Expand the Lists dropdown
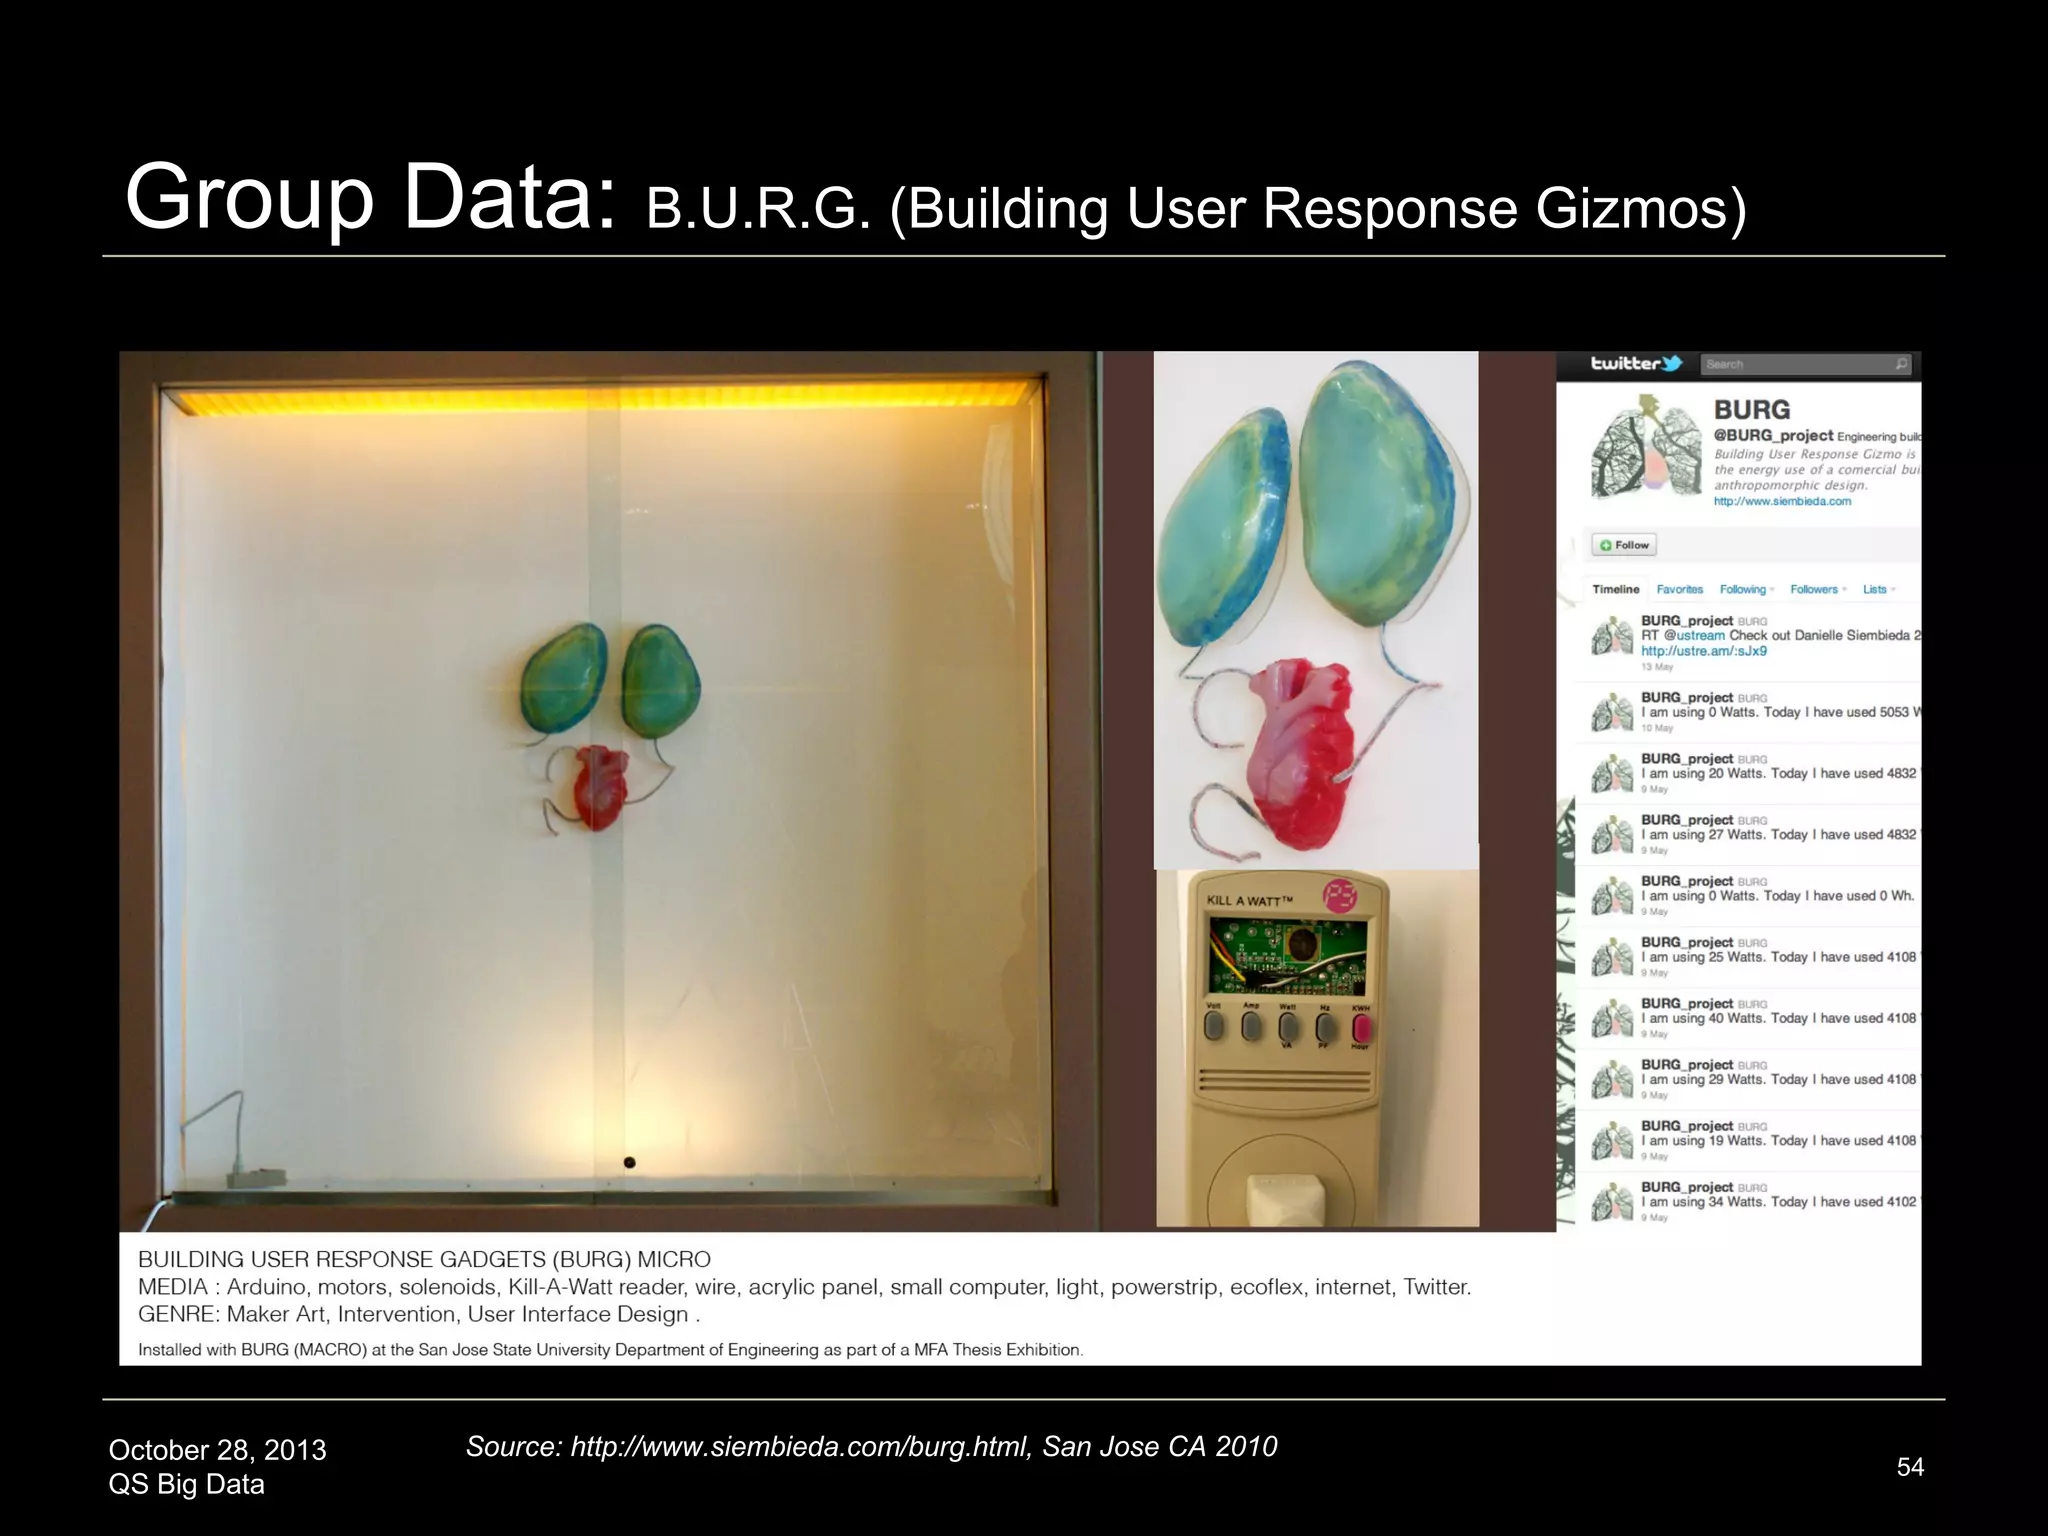 click(x=1879, y=590)
